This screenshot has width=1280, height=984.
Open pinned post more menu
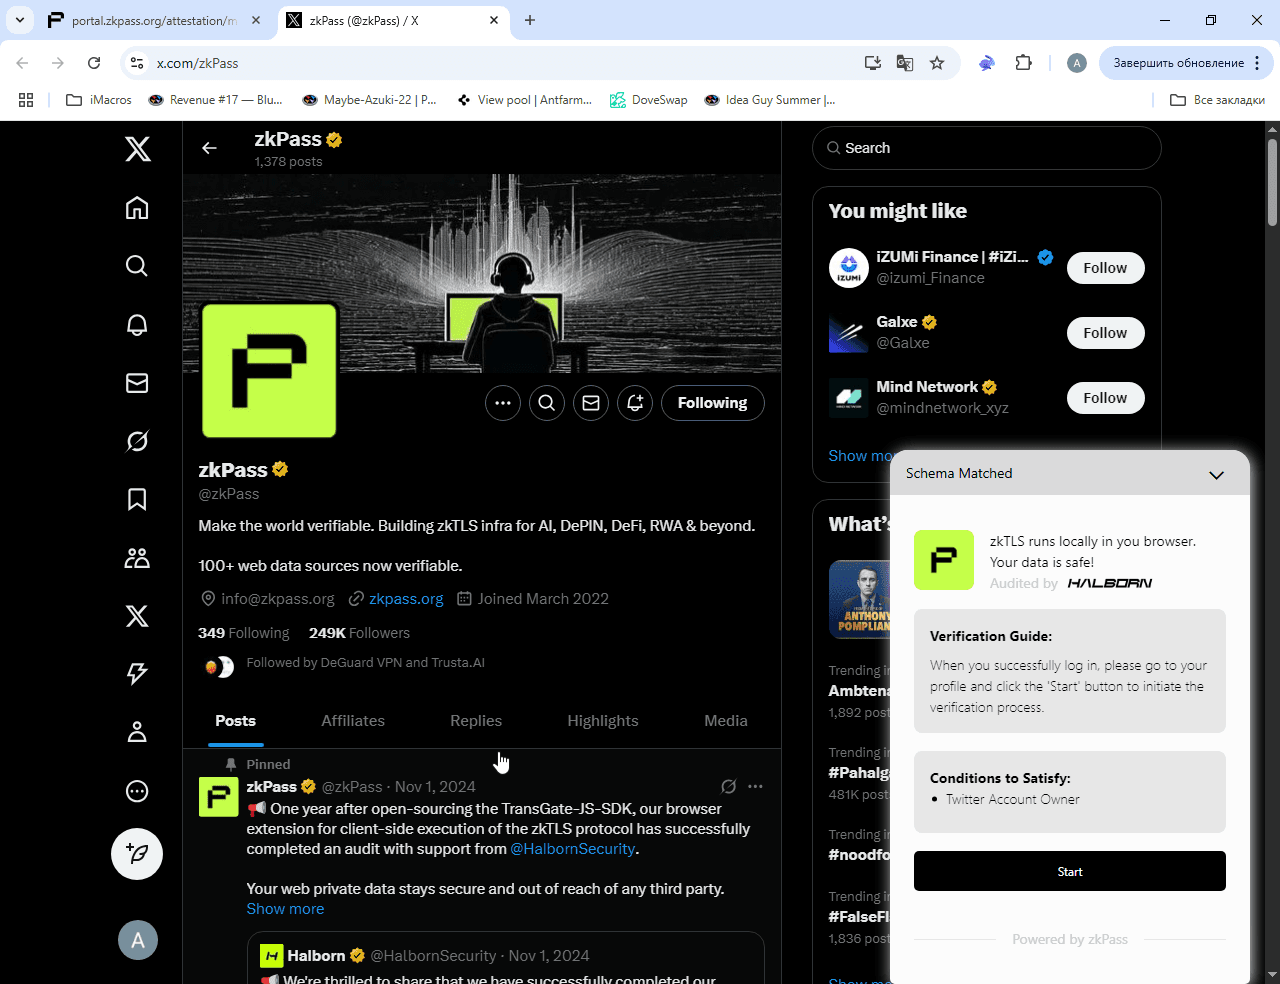(x=755, y=787)
